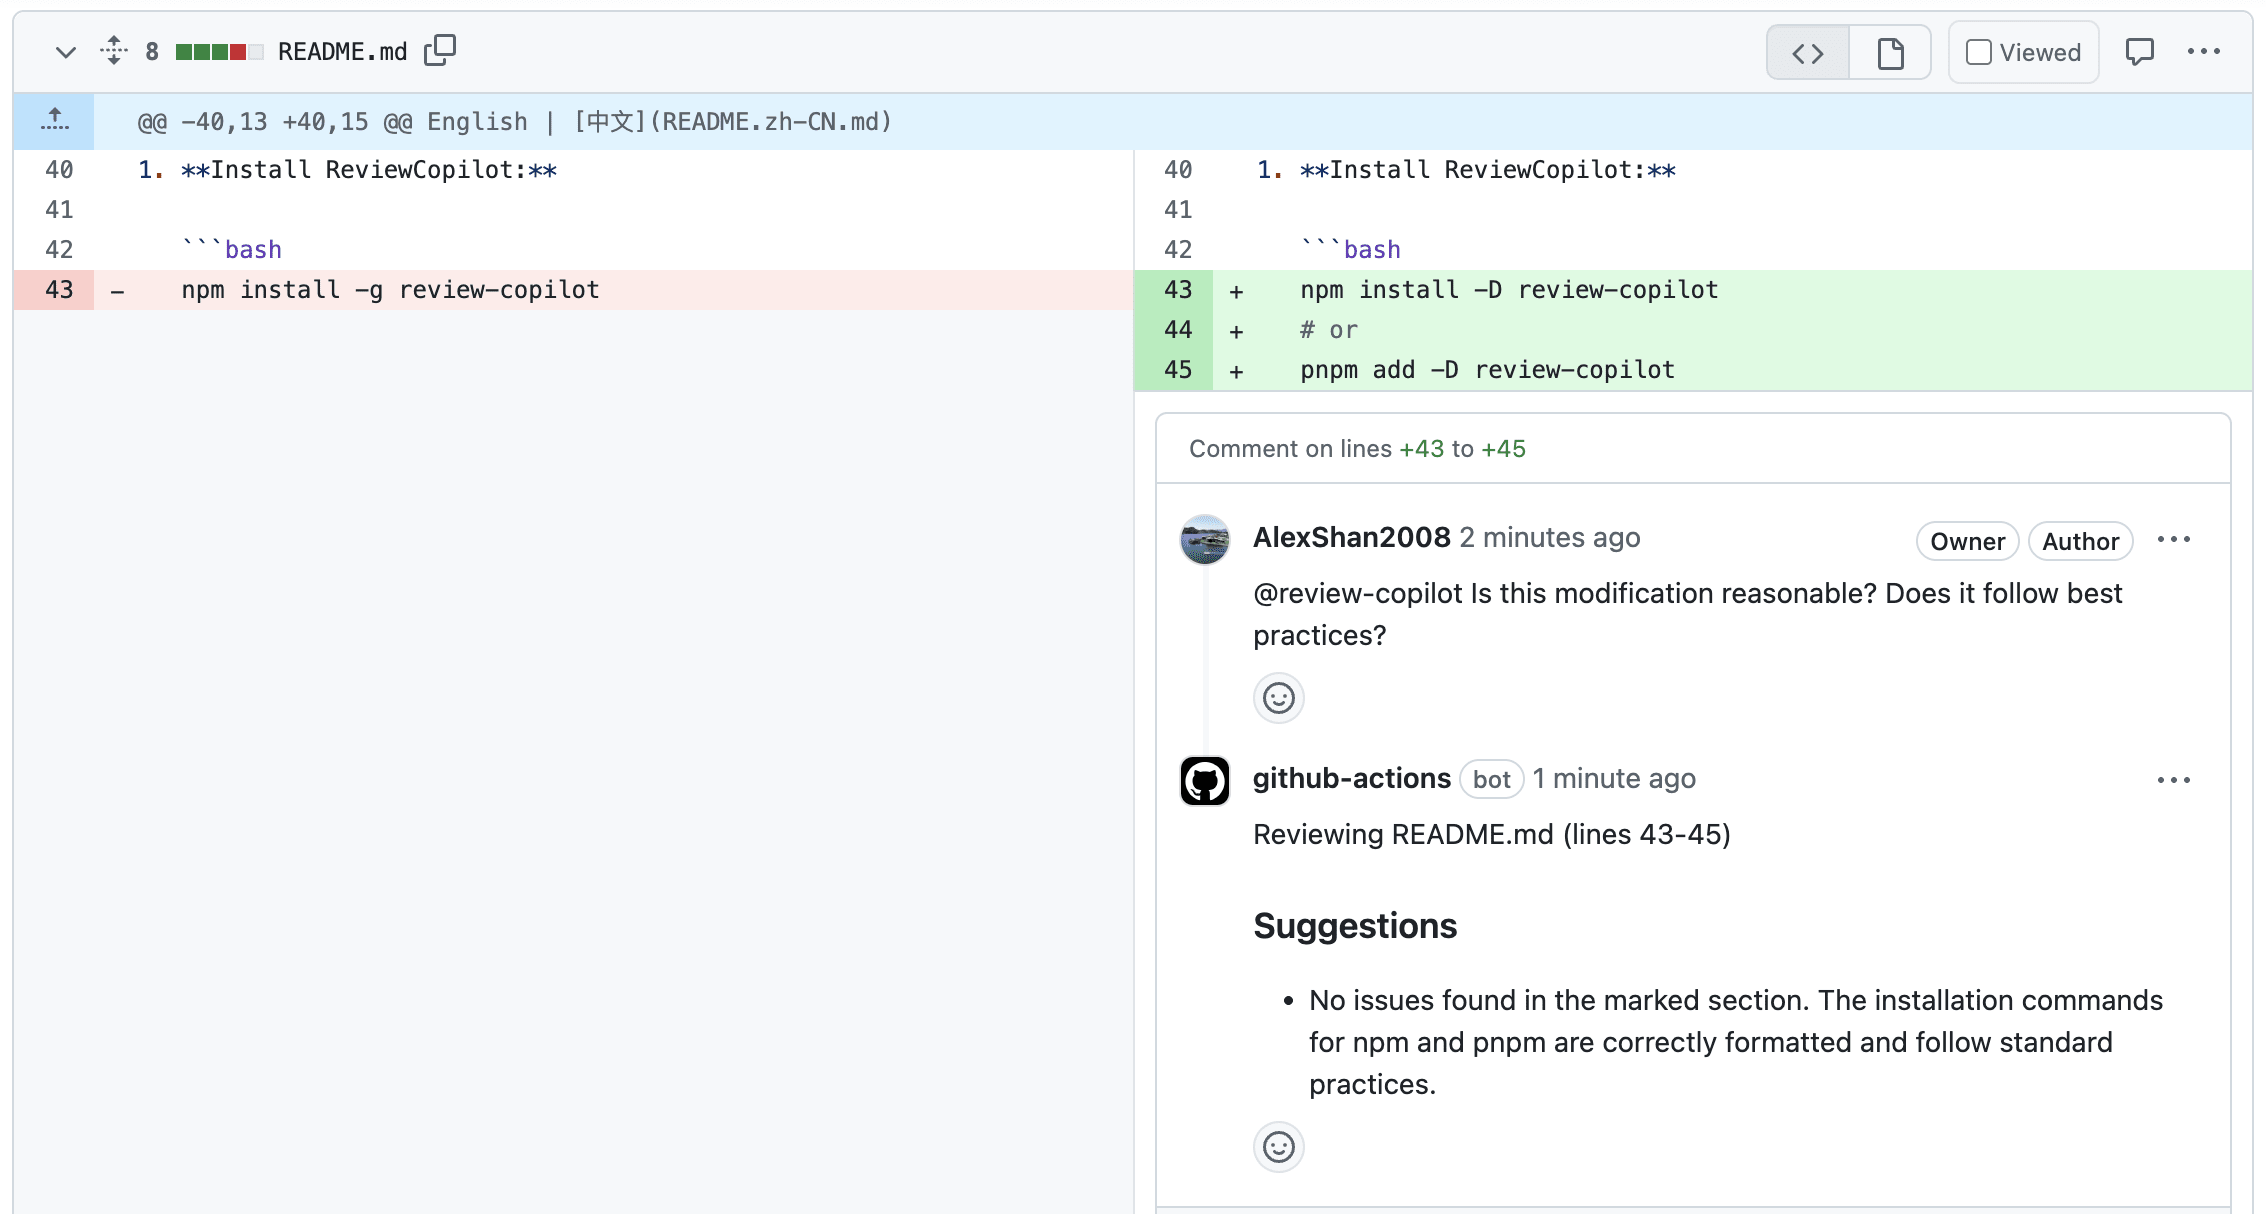Viewport: 2266px width, 1214px height.
Task: Open the github-actions profile link
Action: point(1351,779)
